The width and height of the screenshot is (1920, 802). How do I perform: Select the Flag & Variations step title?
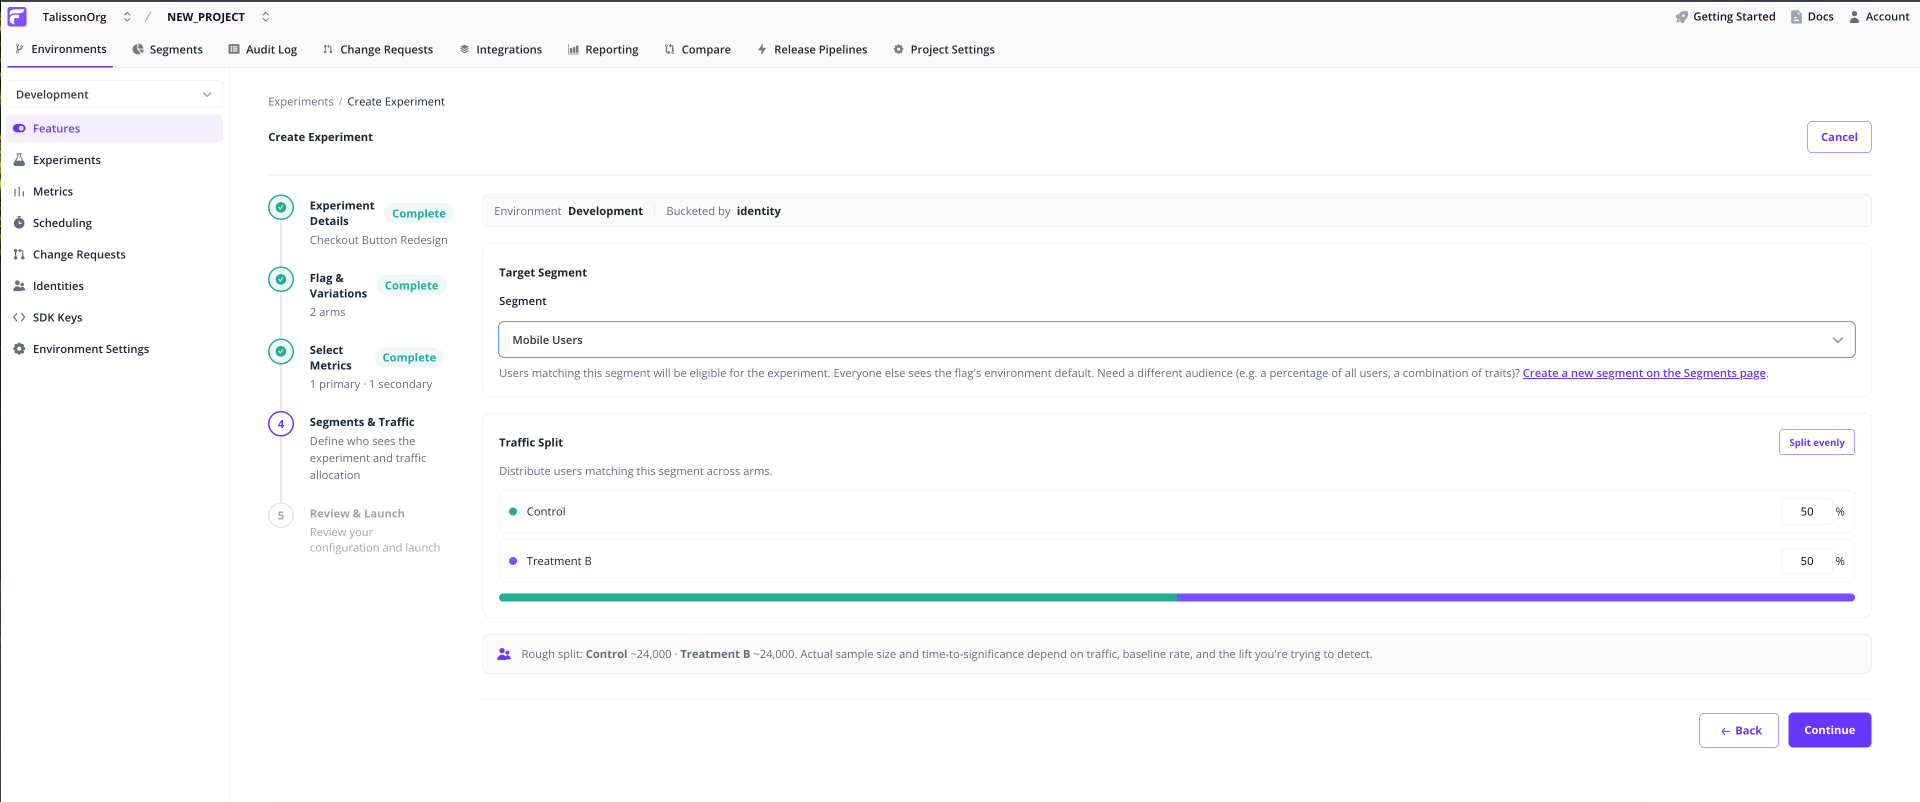click(338, 285)
